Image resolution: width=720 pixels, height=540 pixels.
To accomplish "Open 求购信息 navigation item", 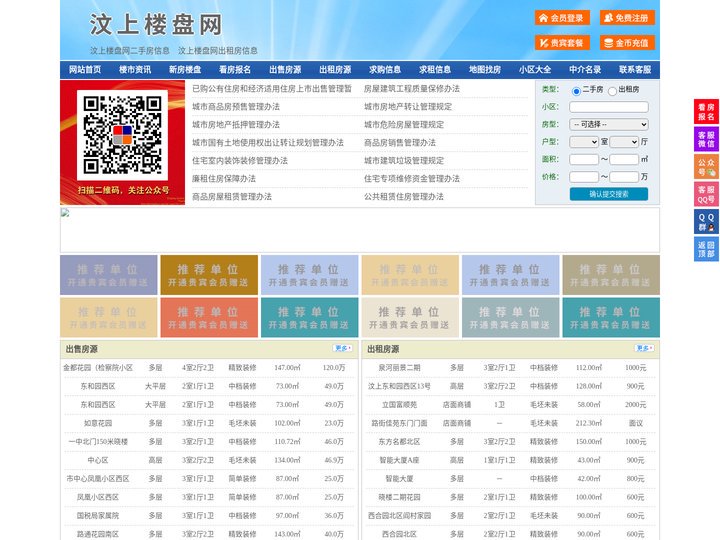I will coord(385,70).
